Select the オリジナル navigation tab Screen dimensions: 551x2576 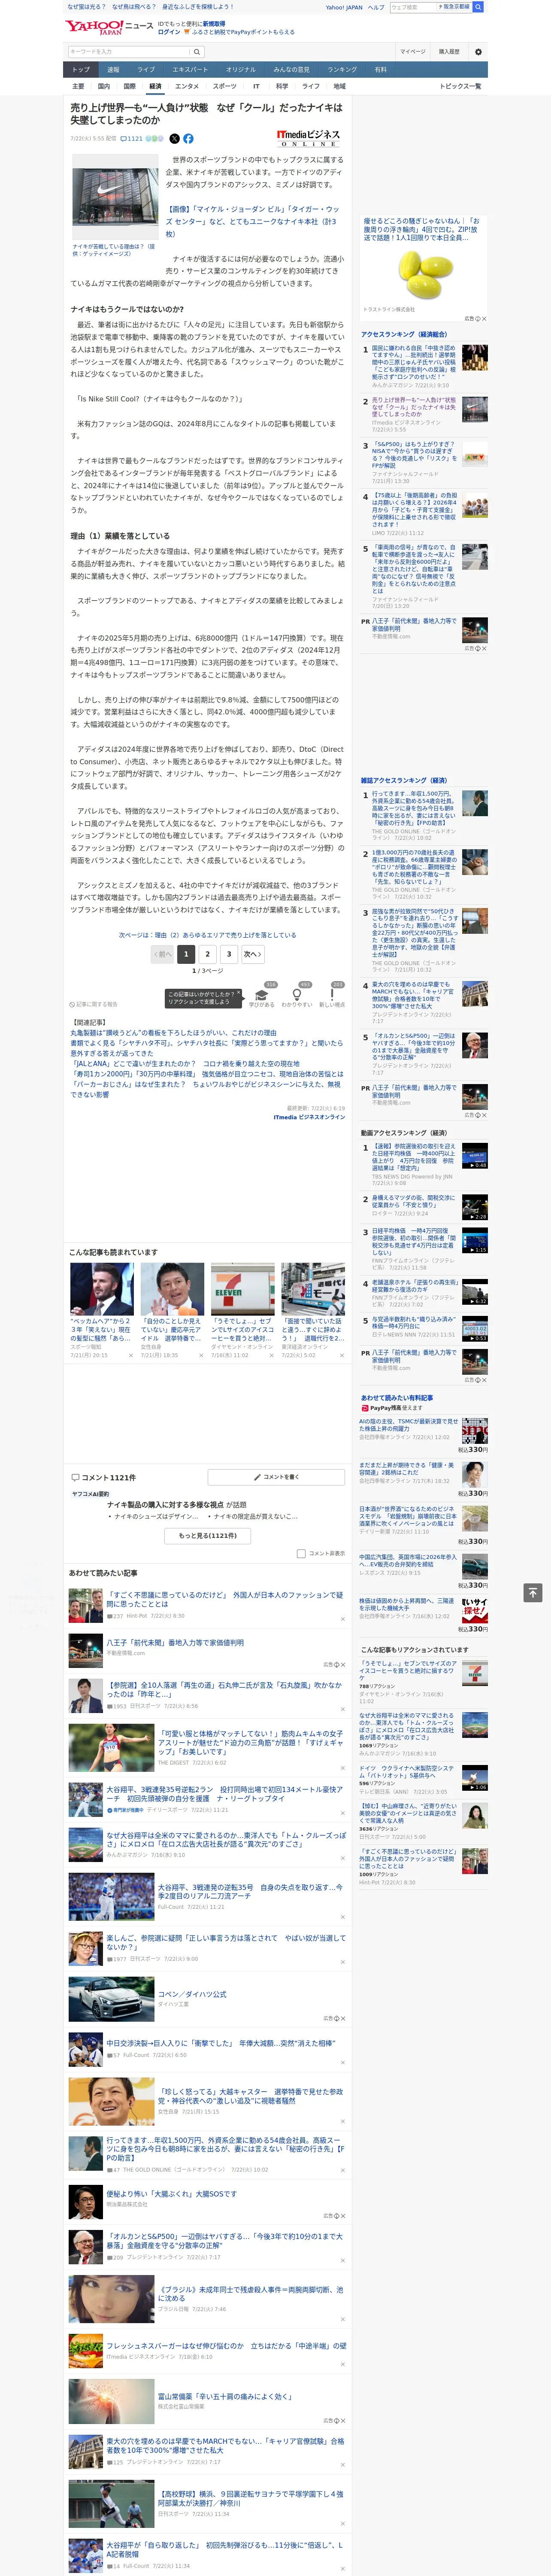241,70
